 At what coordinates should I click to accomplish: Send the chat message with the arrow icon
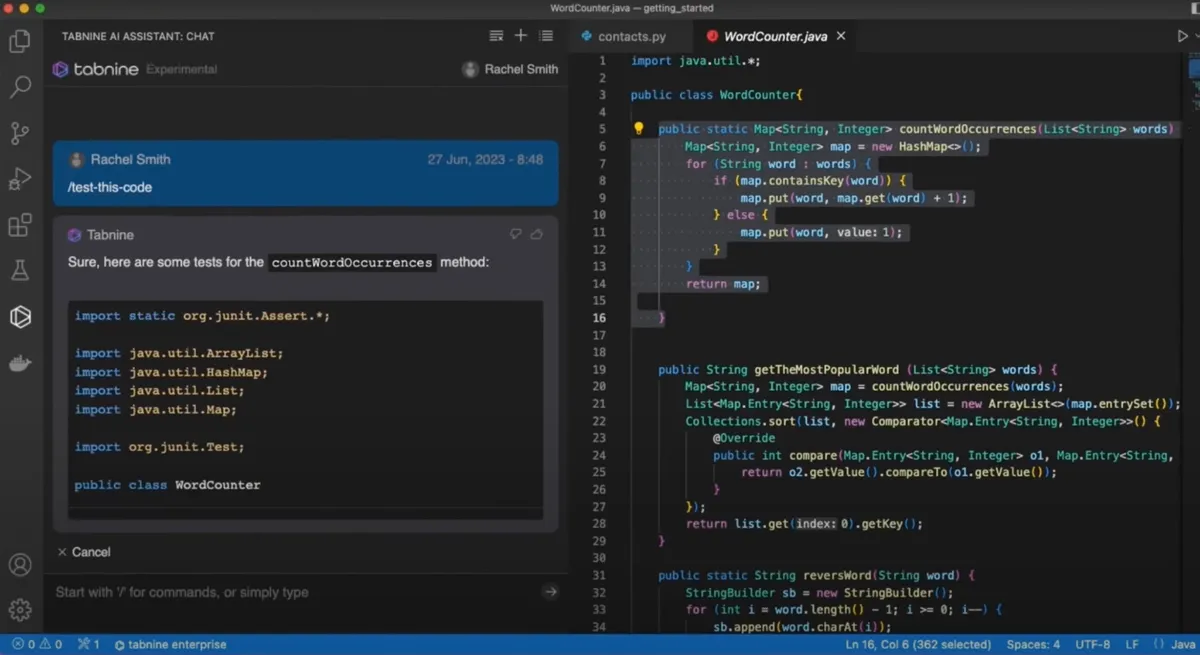click(550, 592)
